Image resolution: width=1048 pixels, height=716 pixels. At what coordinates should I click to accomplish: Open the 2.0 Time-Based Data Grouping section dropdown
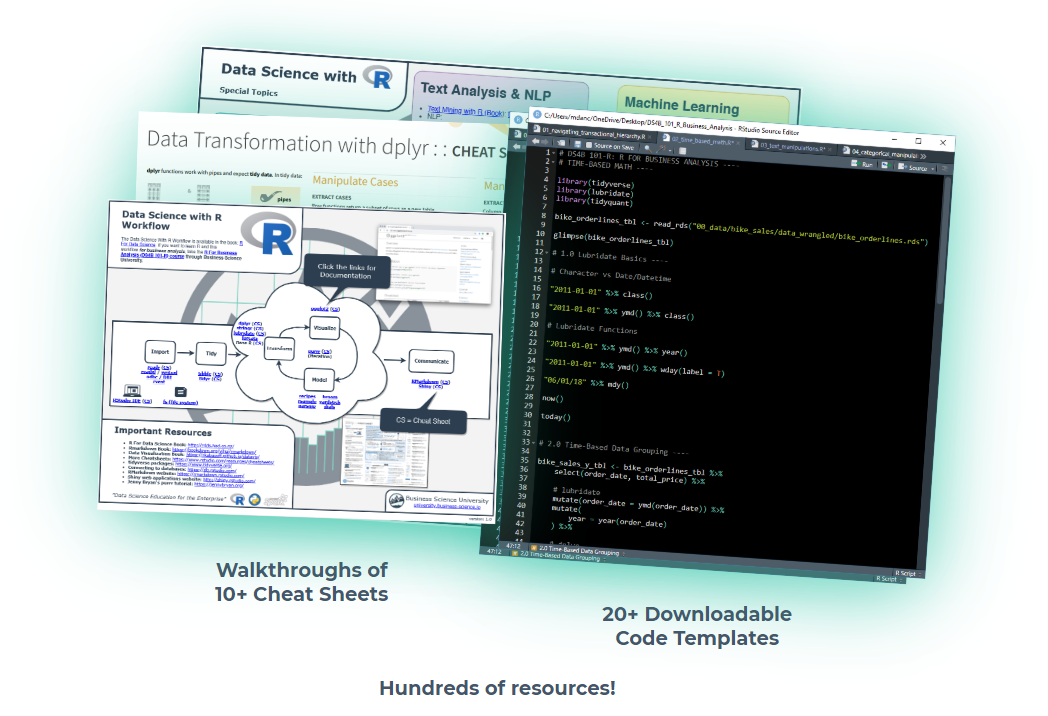click(x=578, y=550)
